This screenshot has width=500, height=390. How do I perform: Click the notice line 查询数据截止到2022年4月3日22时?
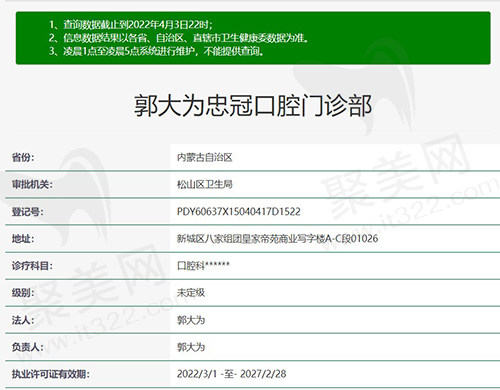(x=130, y=24)
